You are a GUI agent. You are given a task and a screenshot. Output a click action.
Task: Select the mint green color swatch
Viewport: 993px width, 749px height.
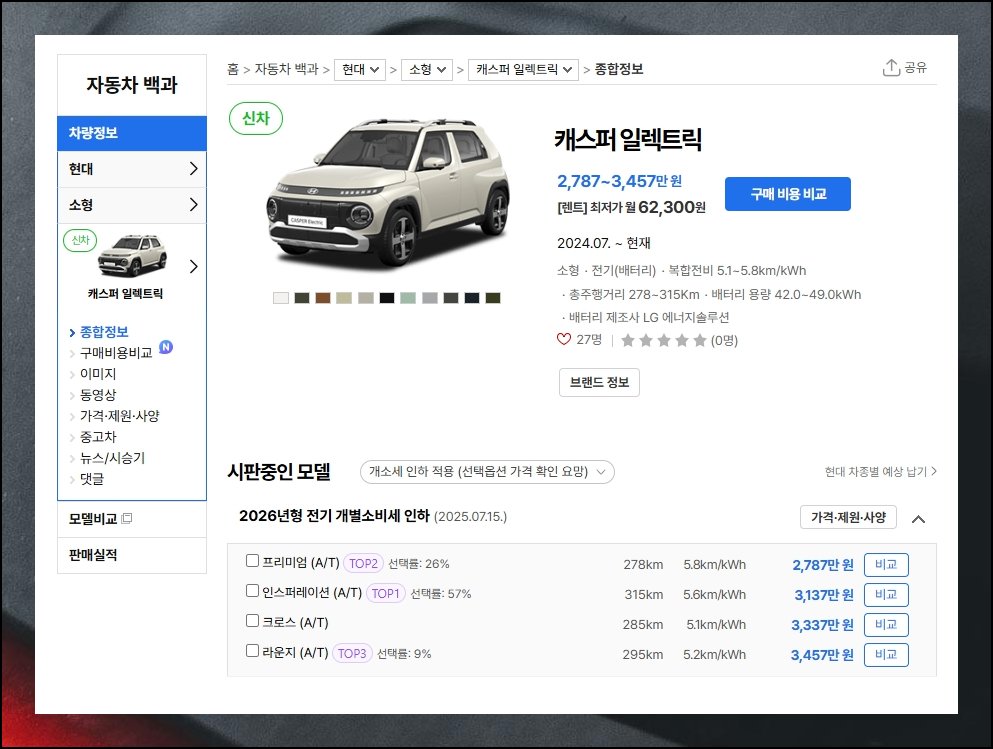coord(408,298)
